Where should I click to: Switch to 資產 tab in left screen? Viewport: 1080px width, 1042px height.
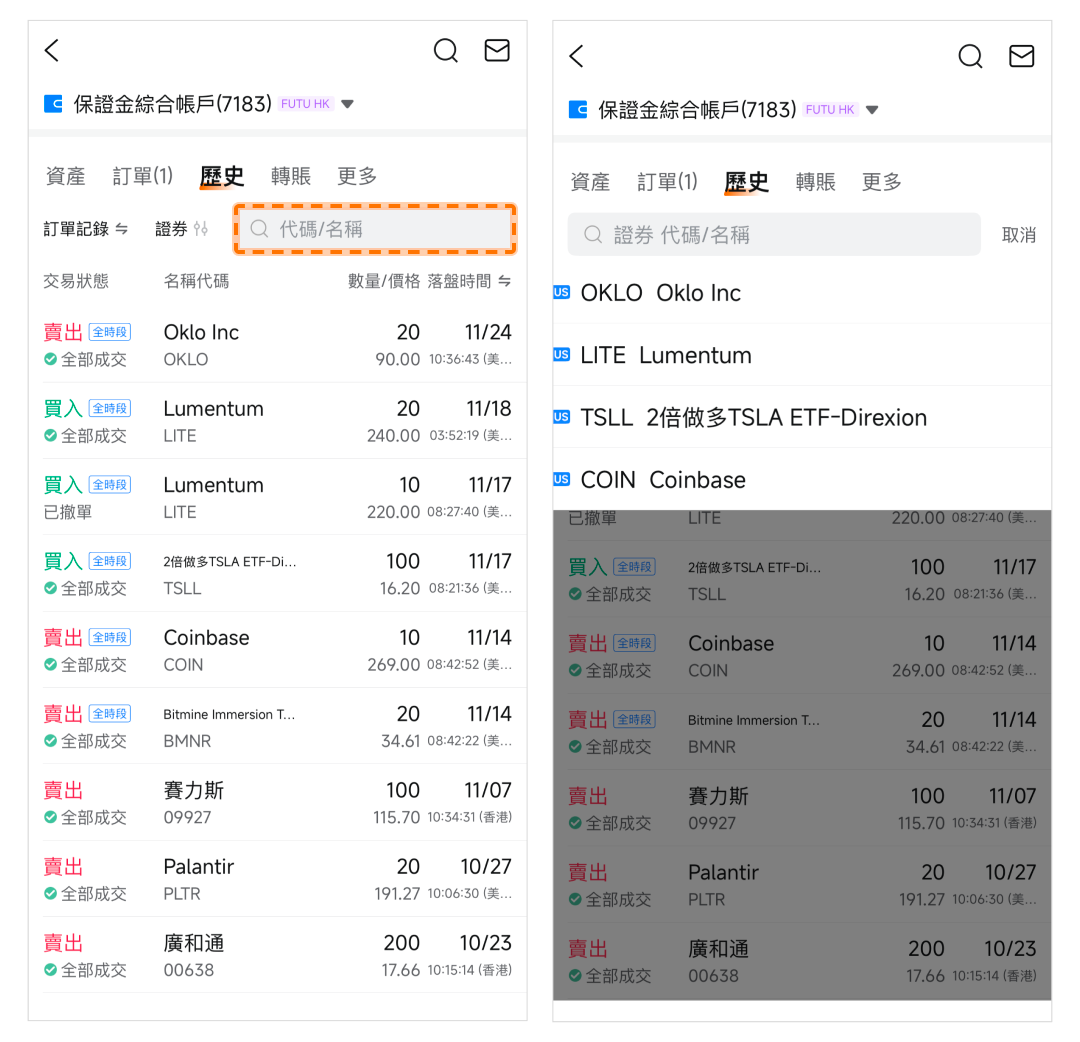66,177
